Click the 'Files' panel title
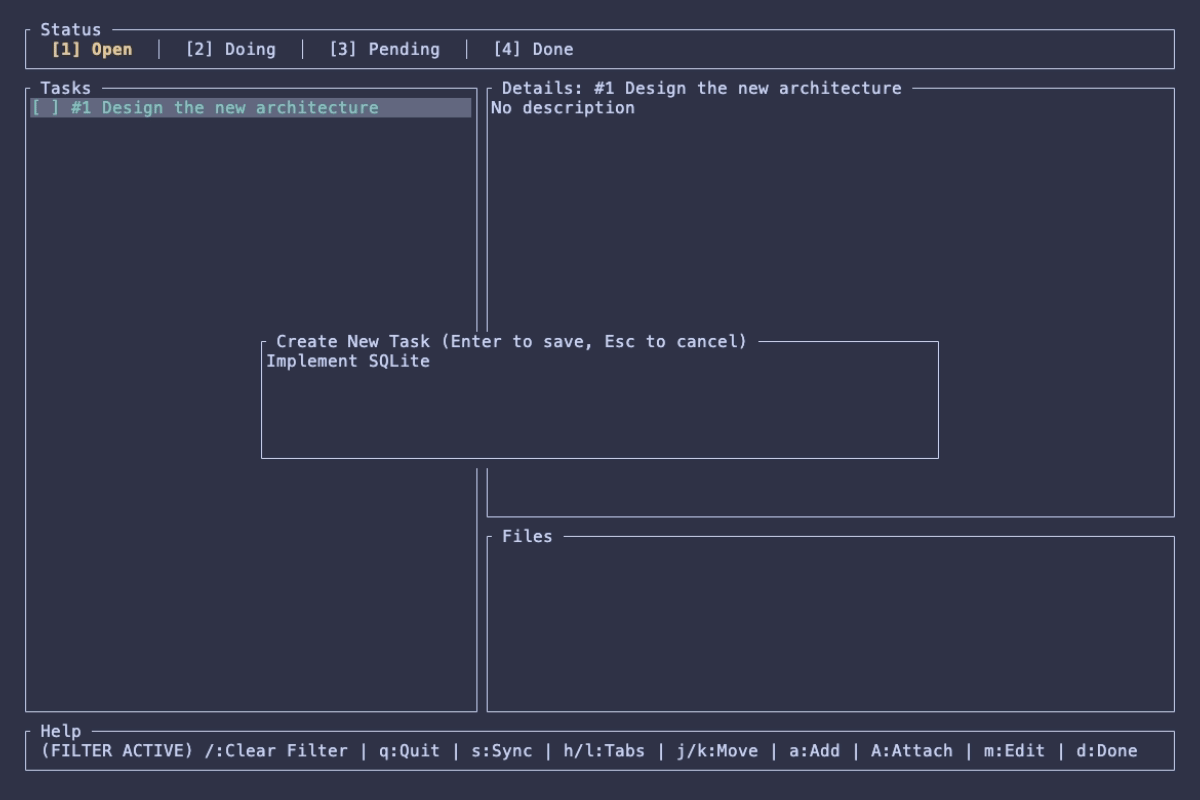This screenshot has height=800, width=1200. pos(527,536)
